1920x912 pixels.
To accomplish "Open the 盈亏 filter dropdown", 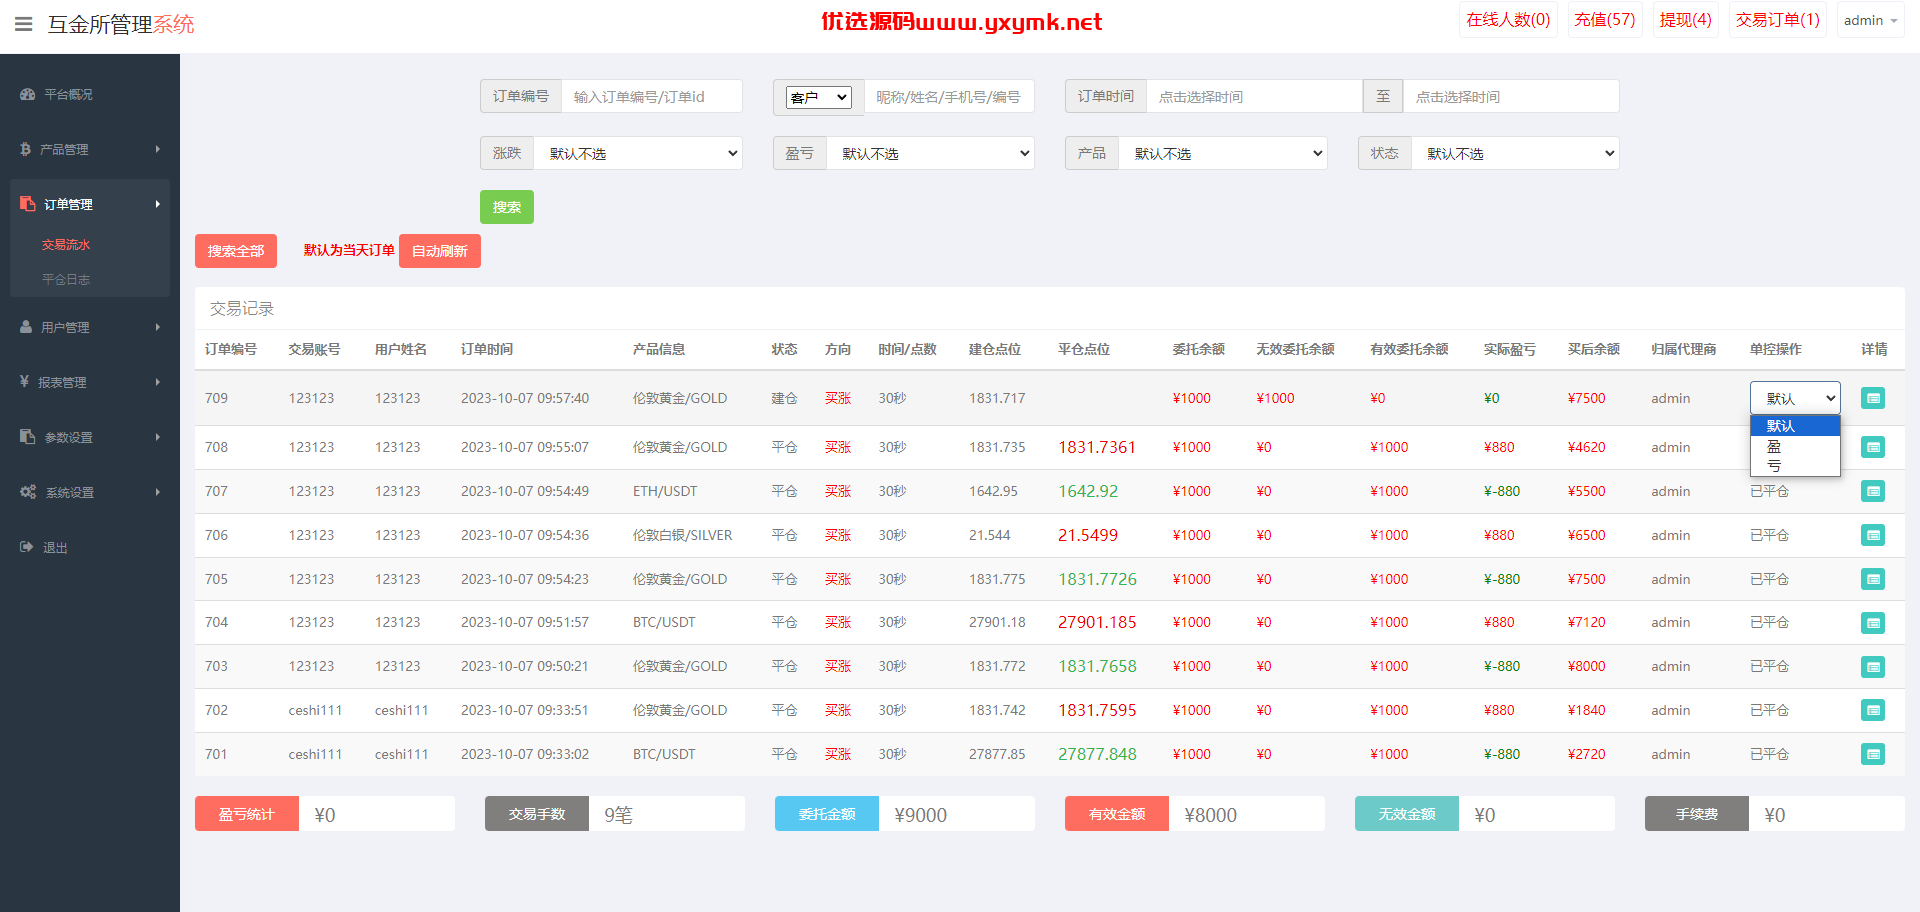I will pos(930,153).
